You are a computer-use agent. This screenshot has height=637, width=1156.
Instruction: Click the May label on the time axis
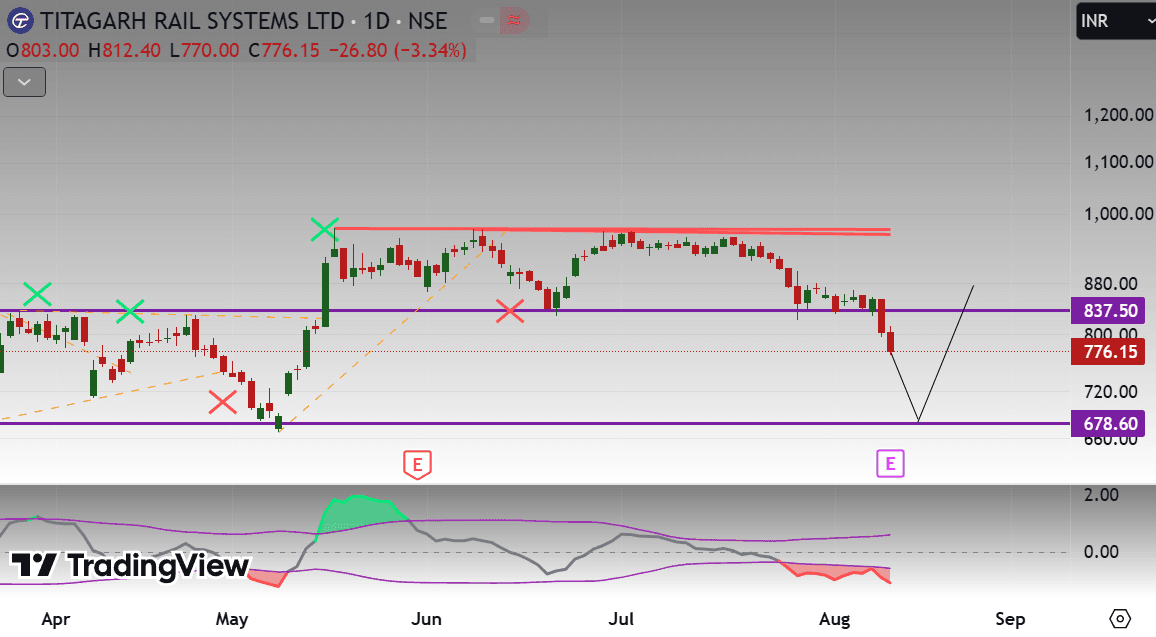click(231, 619)
